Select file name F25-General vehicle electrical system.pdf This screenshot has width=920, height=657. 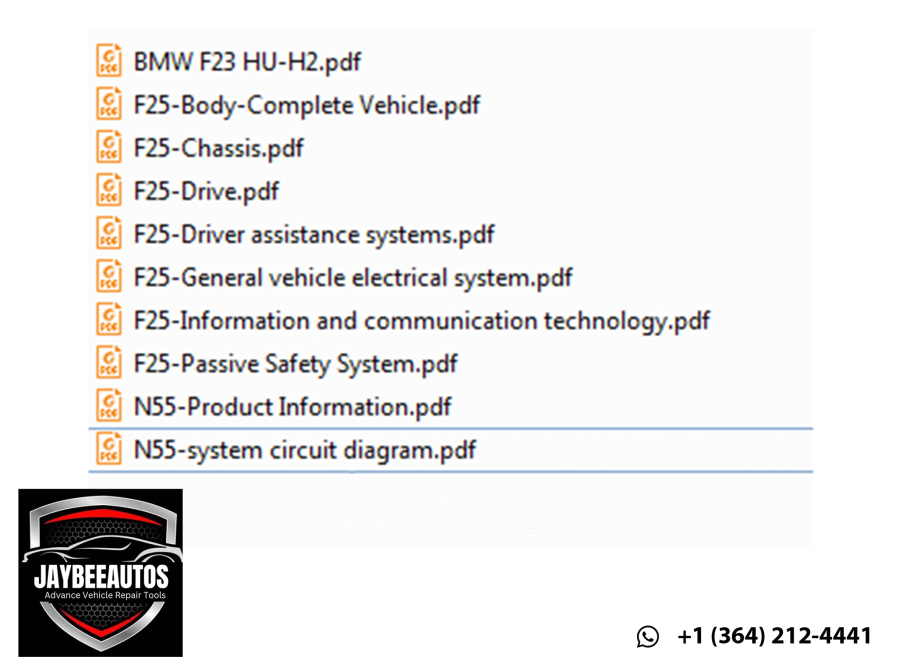353,278
